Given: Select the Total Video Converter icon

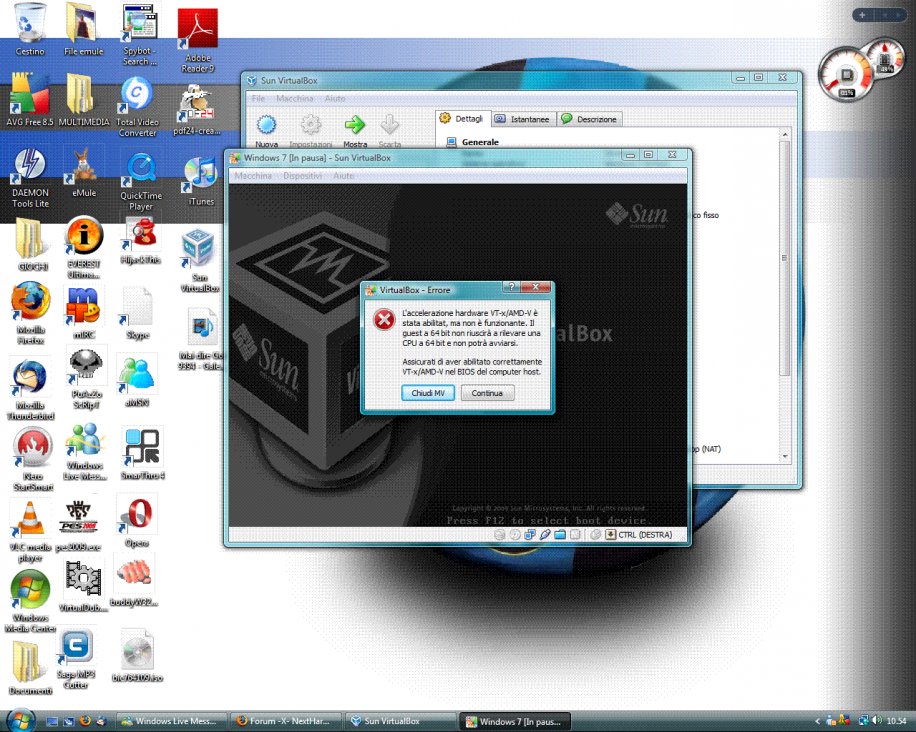Looking at the screenshot, I should point(137,107).
